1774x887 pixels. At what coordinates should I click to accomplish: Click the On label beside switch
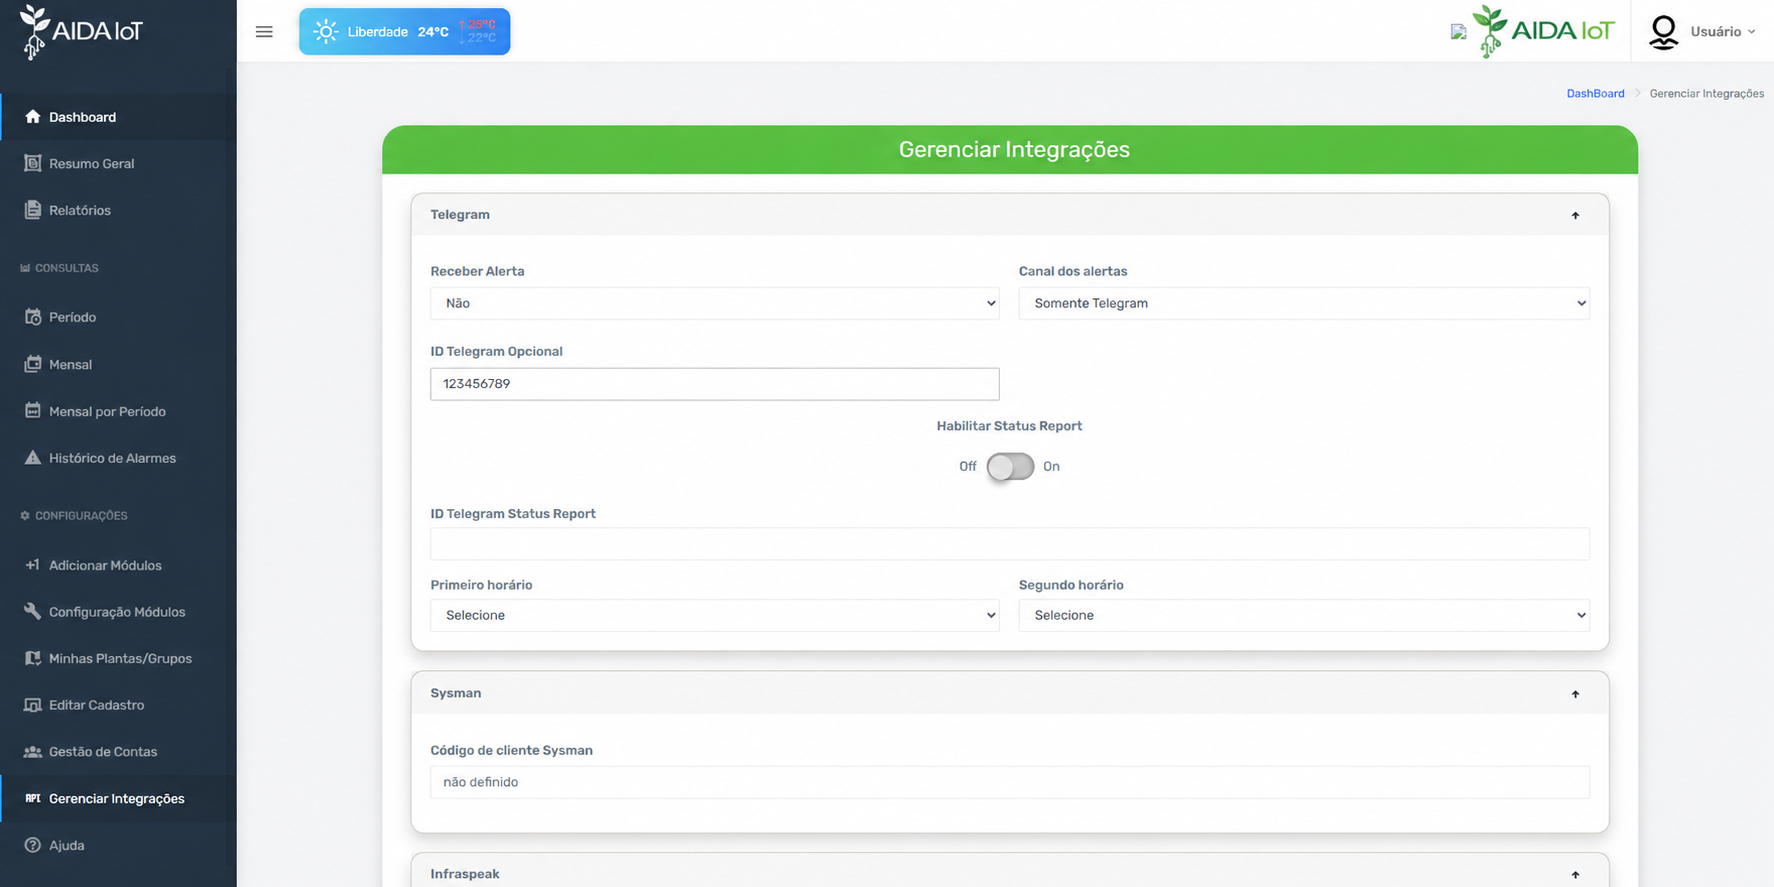(1051, 466)
